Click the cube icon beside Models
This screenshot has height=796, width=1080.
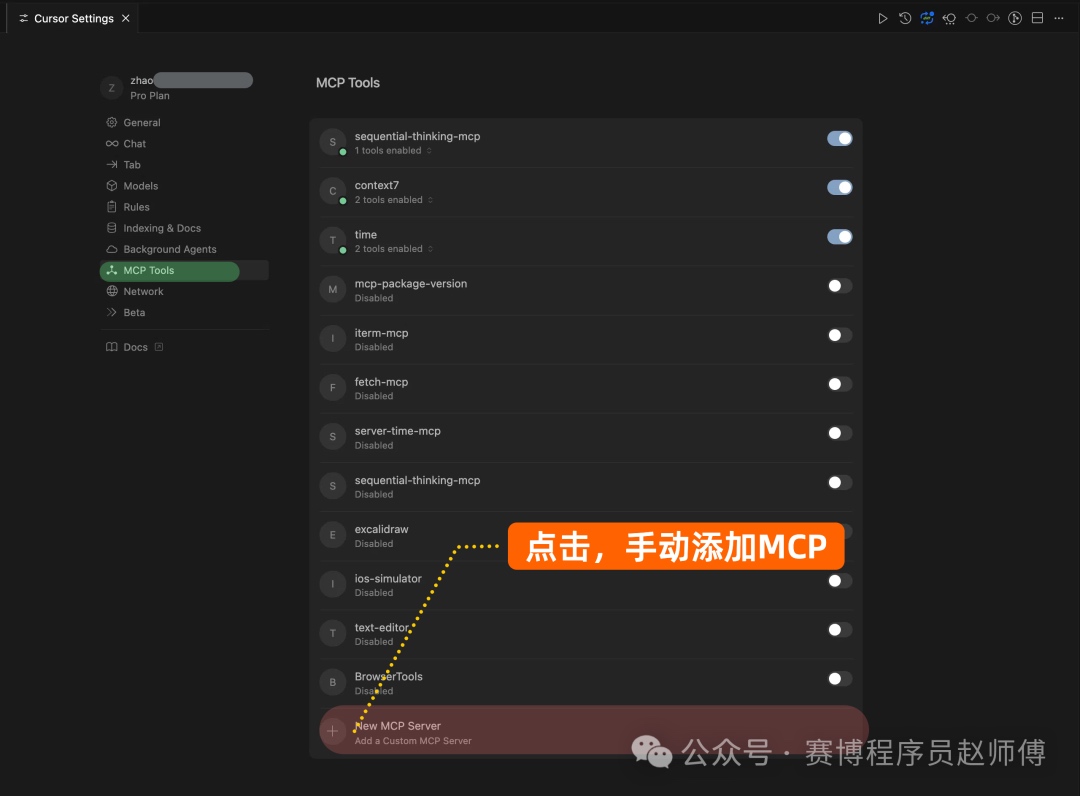coord(112,186)
